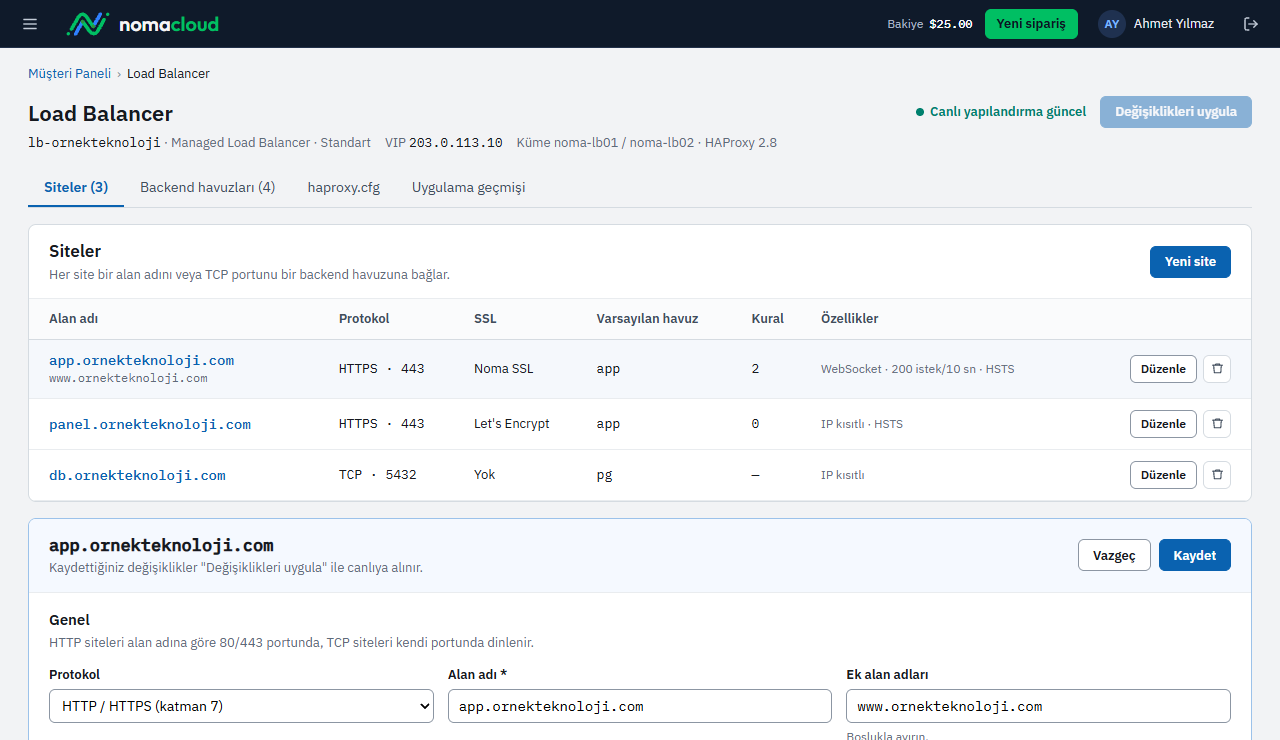Click WebSocket · 200 istek/10 sn · HSTS features
Viewport: 1280px width, 740px height.
(x=917, y=369)
